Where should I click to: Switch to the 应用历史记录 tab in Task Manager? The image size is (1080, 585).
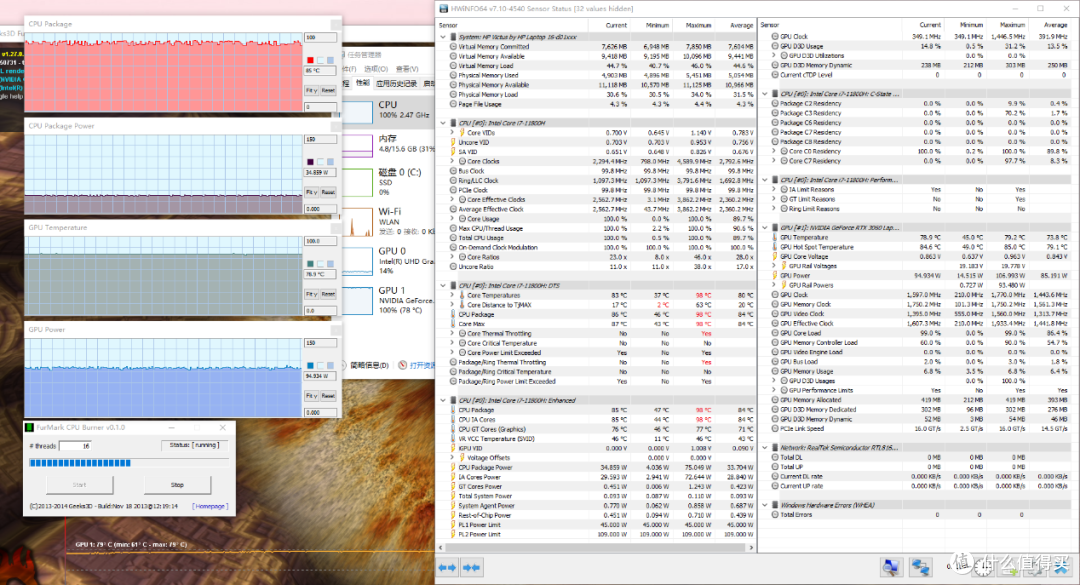[x=396, y=83]
